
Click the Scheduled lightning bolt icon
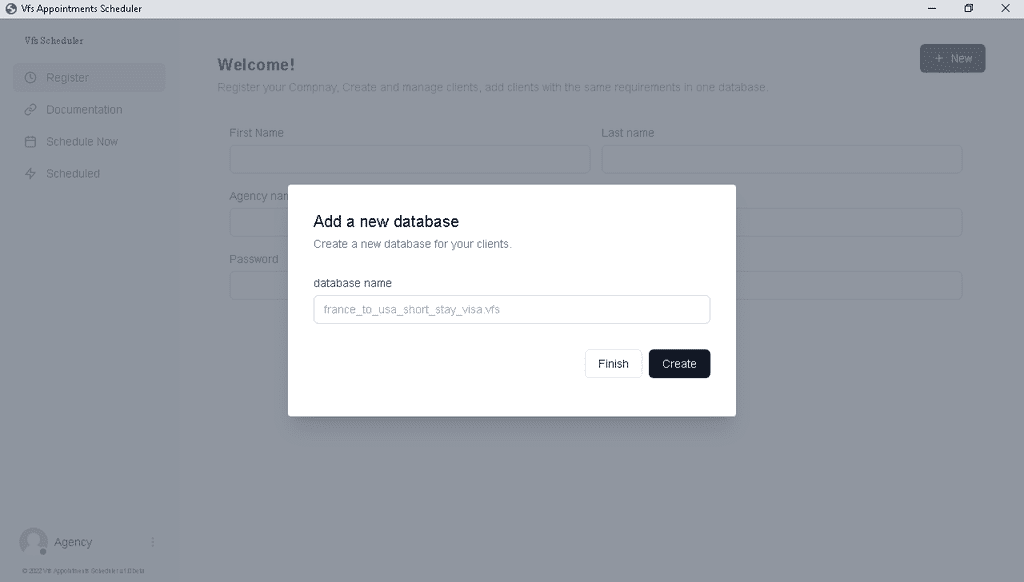pyautogui.click(x=31, y=174)
